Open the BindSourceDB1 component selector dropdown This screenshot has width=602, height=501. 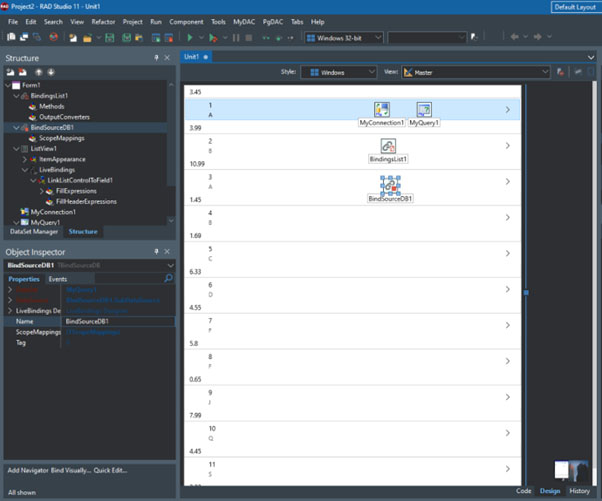pos(170,265)
